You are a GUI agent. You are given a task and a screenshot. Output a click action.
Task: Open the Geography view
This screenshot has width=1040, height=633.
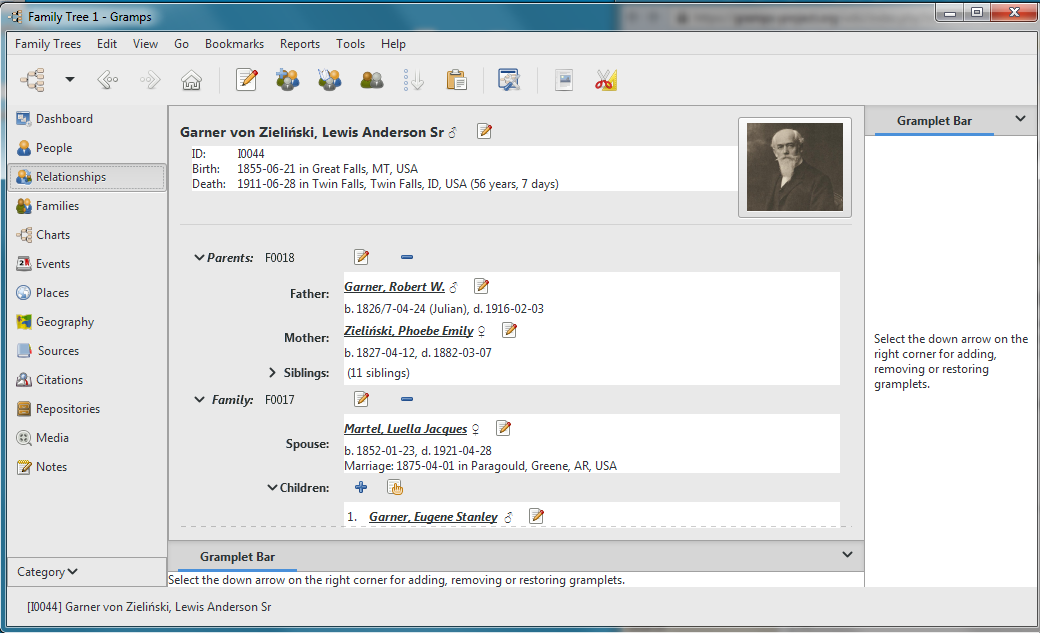(x=87, y=322)
